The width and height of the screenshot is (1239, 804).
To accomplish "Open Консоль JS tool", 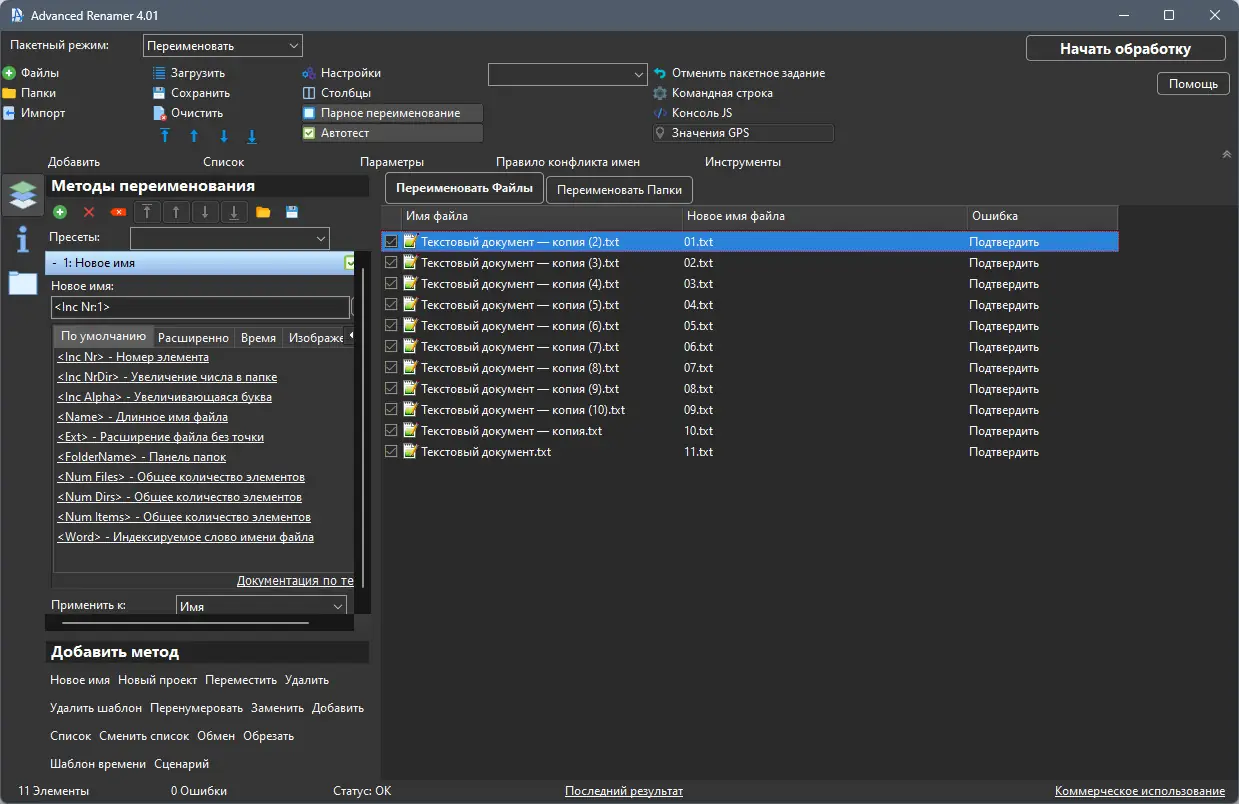I will click(701, 113).
